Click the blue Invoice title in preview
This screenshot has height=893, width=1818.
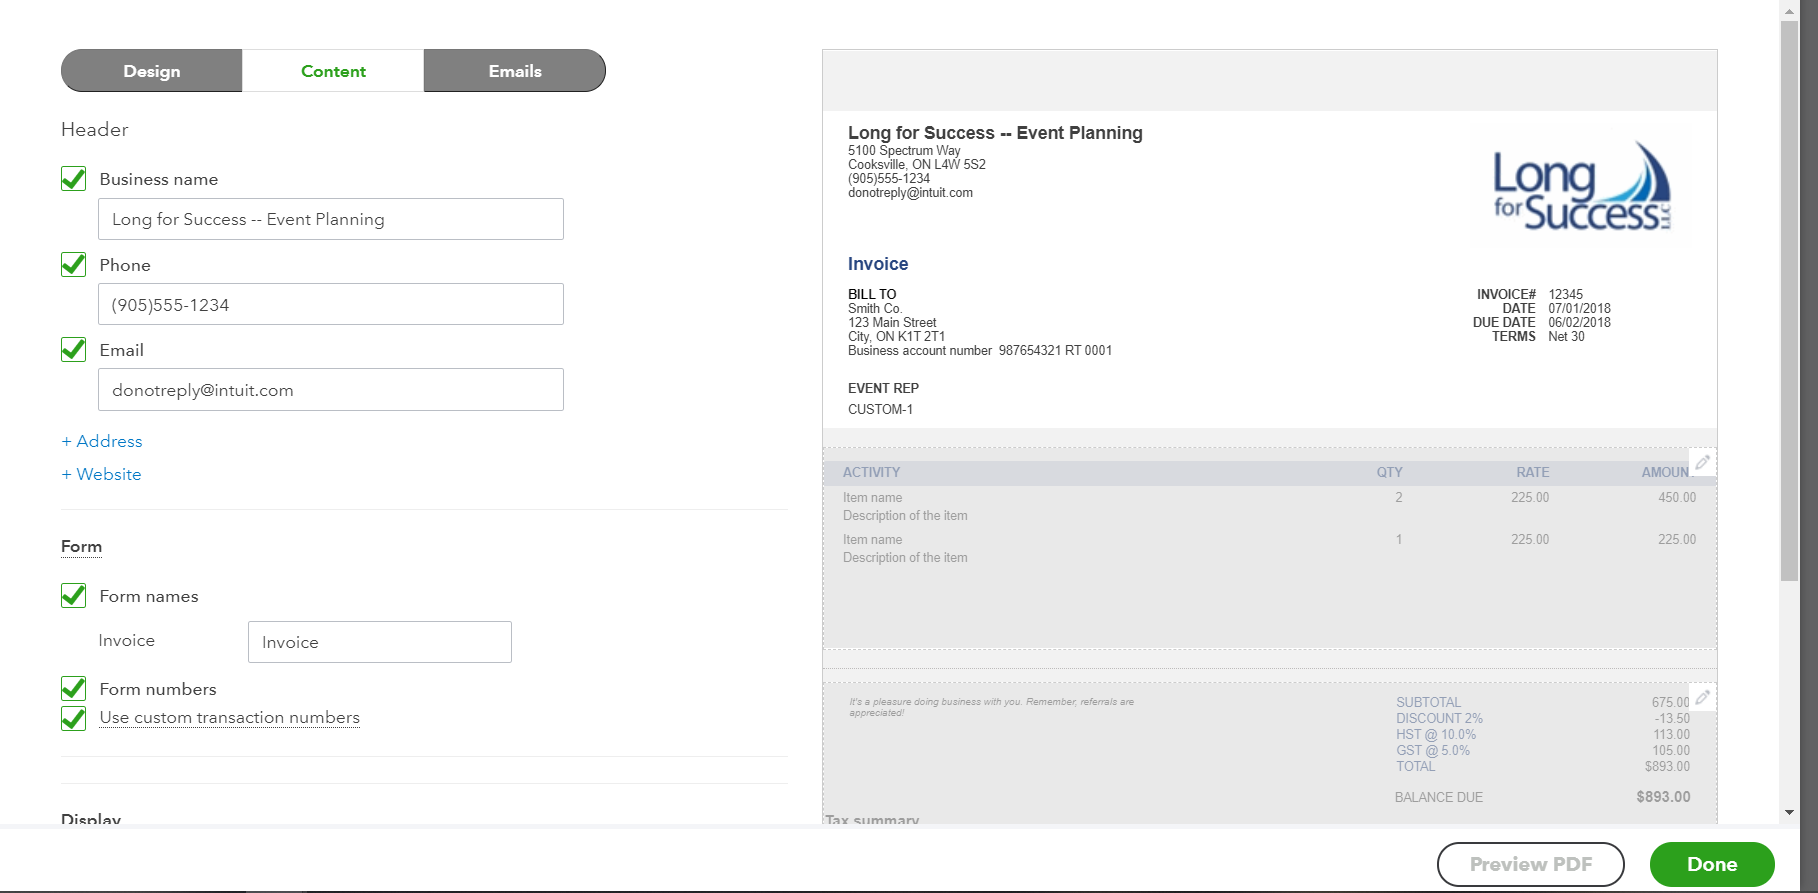click(x=878, y=264)
